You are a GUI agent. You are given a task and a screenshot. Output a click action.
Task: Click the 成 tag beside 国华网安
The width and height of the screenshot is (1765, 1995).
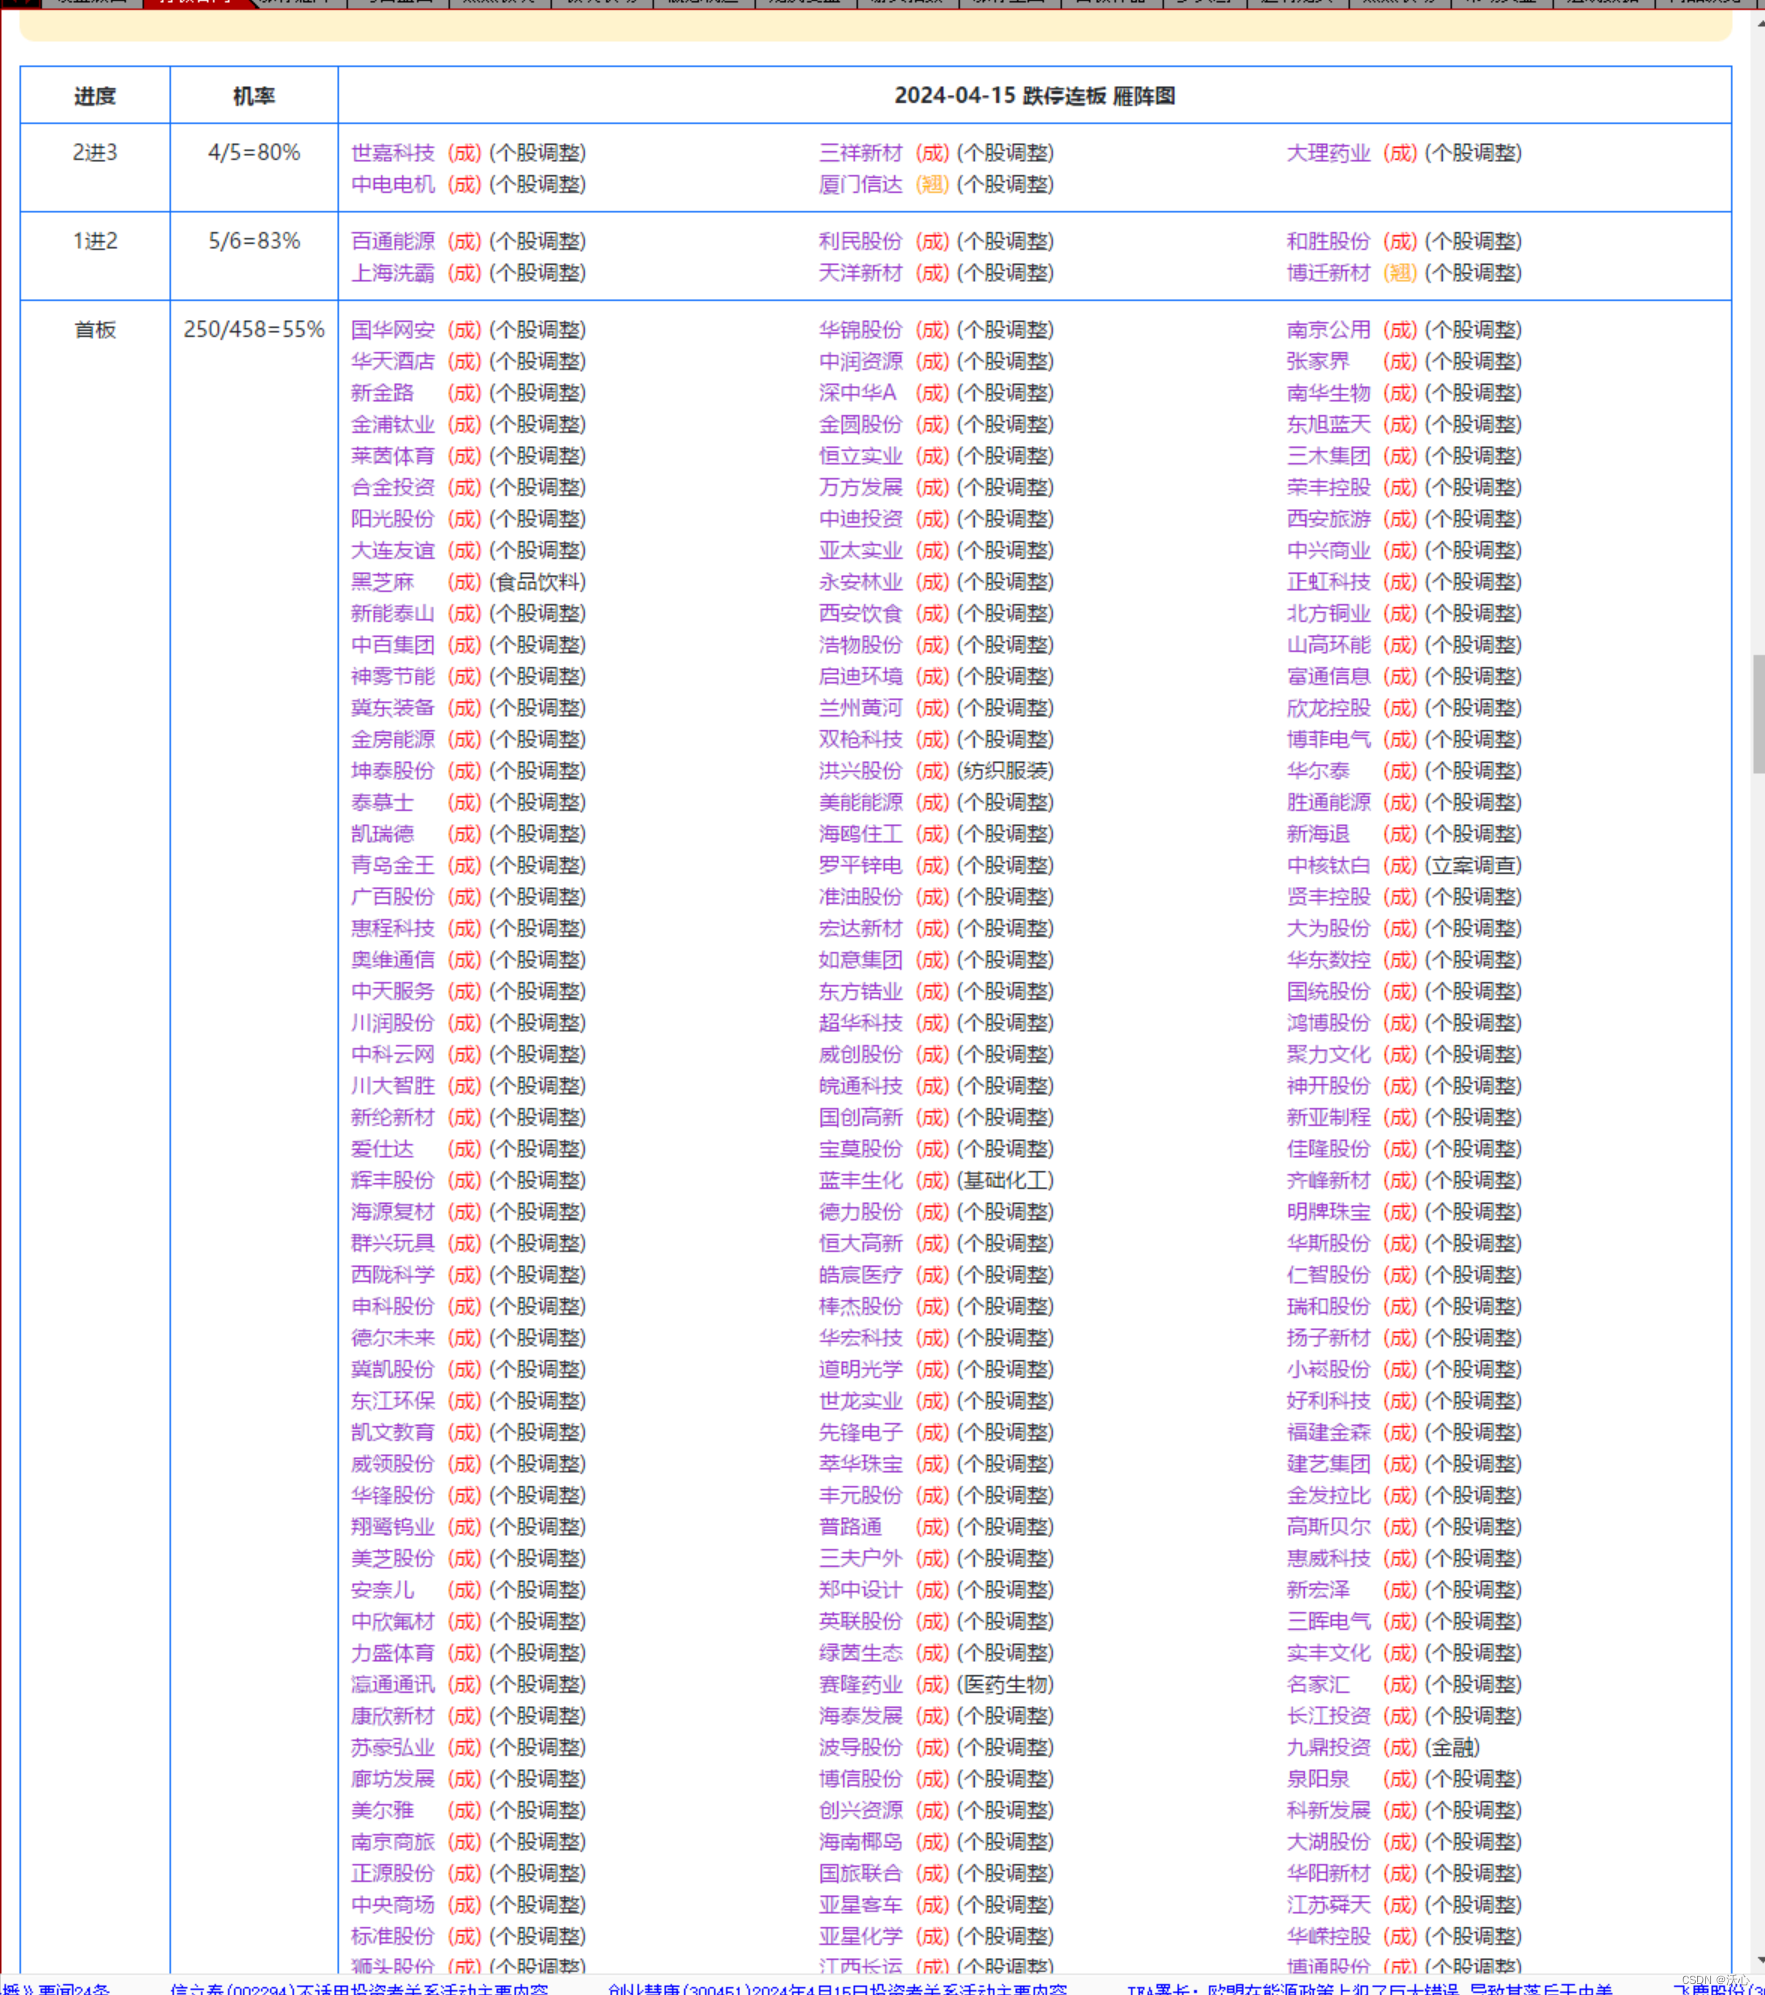[464, 330]
